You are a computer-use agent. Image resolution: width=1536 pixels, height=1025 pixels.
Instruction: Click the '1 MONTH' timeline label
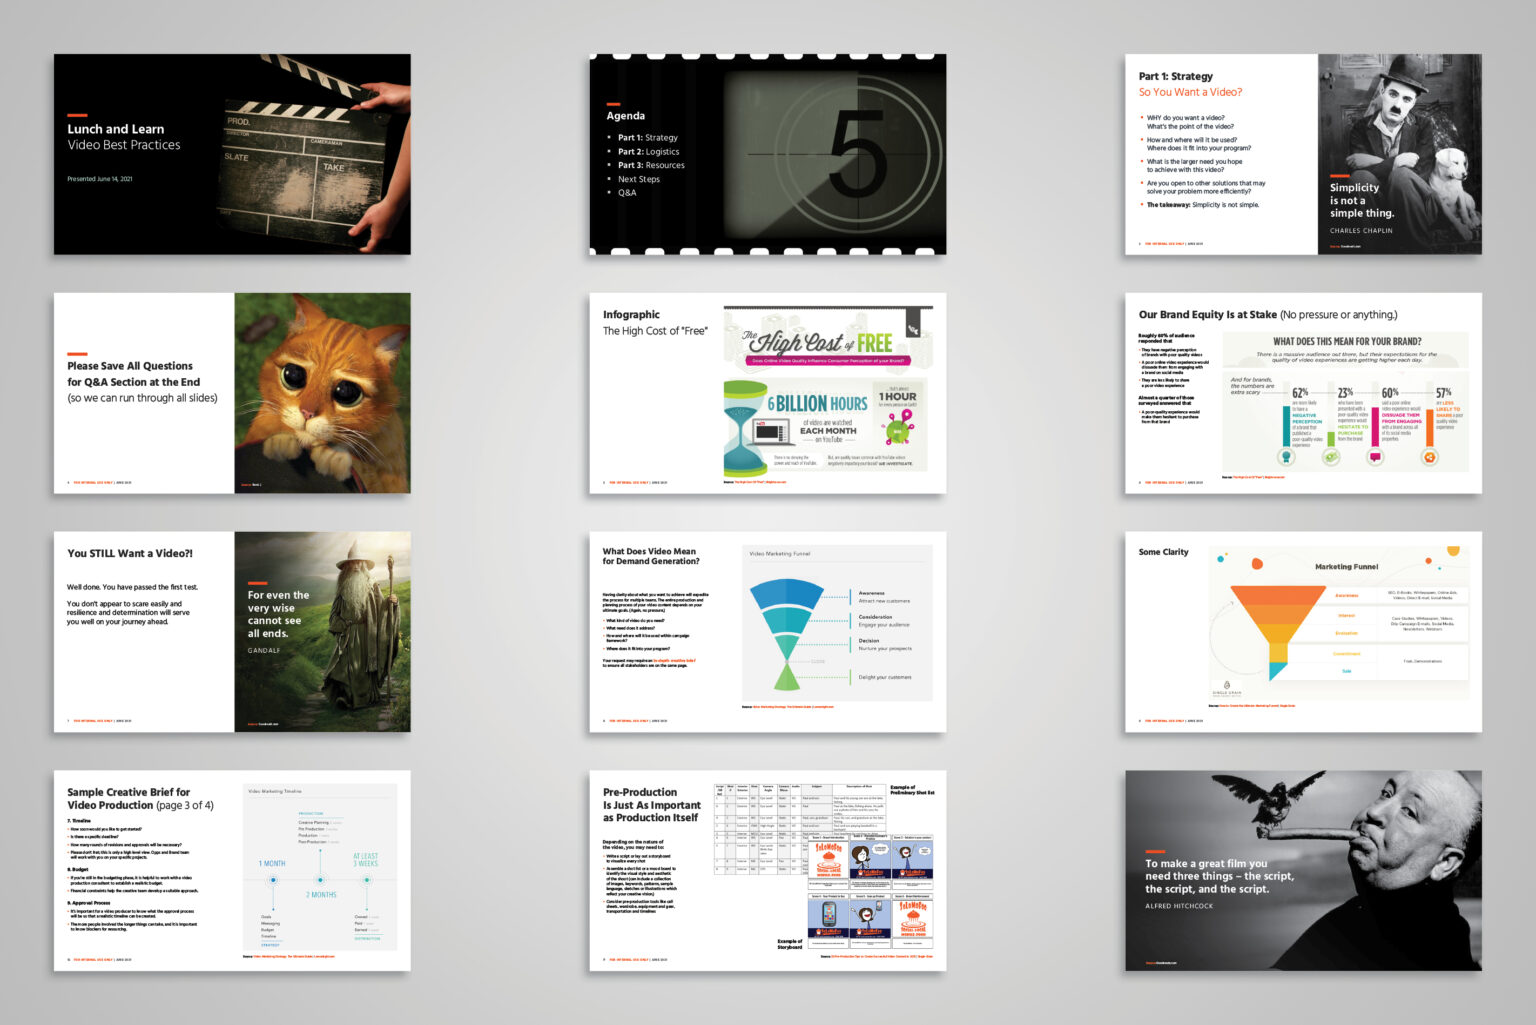pos(272,863)
